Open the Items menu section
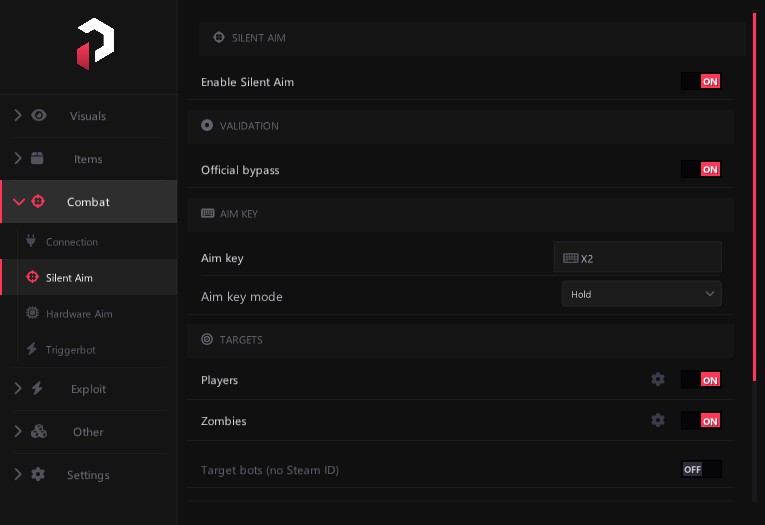 (x=88, y=159)
